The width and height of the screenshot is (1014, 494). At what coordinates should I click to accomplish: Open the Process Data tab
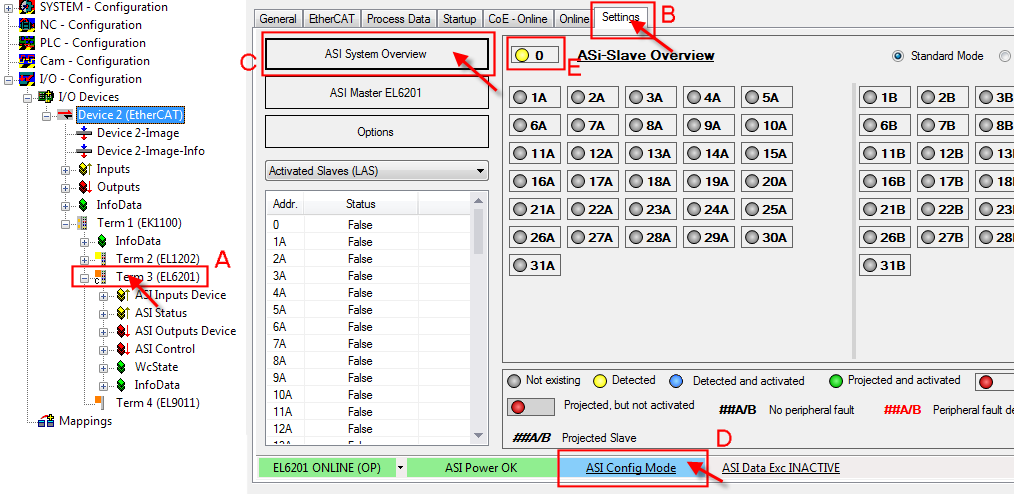(x=399, y=19)
